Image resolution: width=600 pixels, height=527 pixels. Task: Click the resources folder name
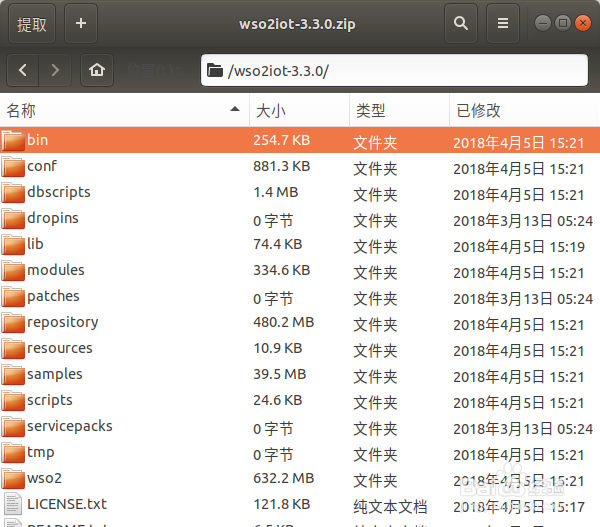pyautogui.click(x=60, y=348)
